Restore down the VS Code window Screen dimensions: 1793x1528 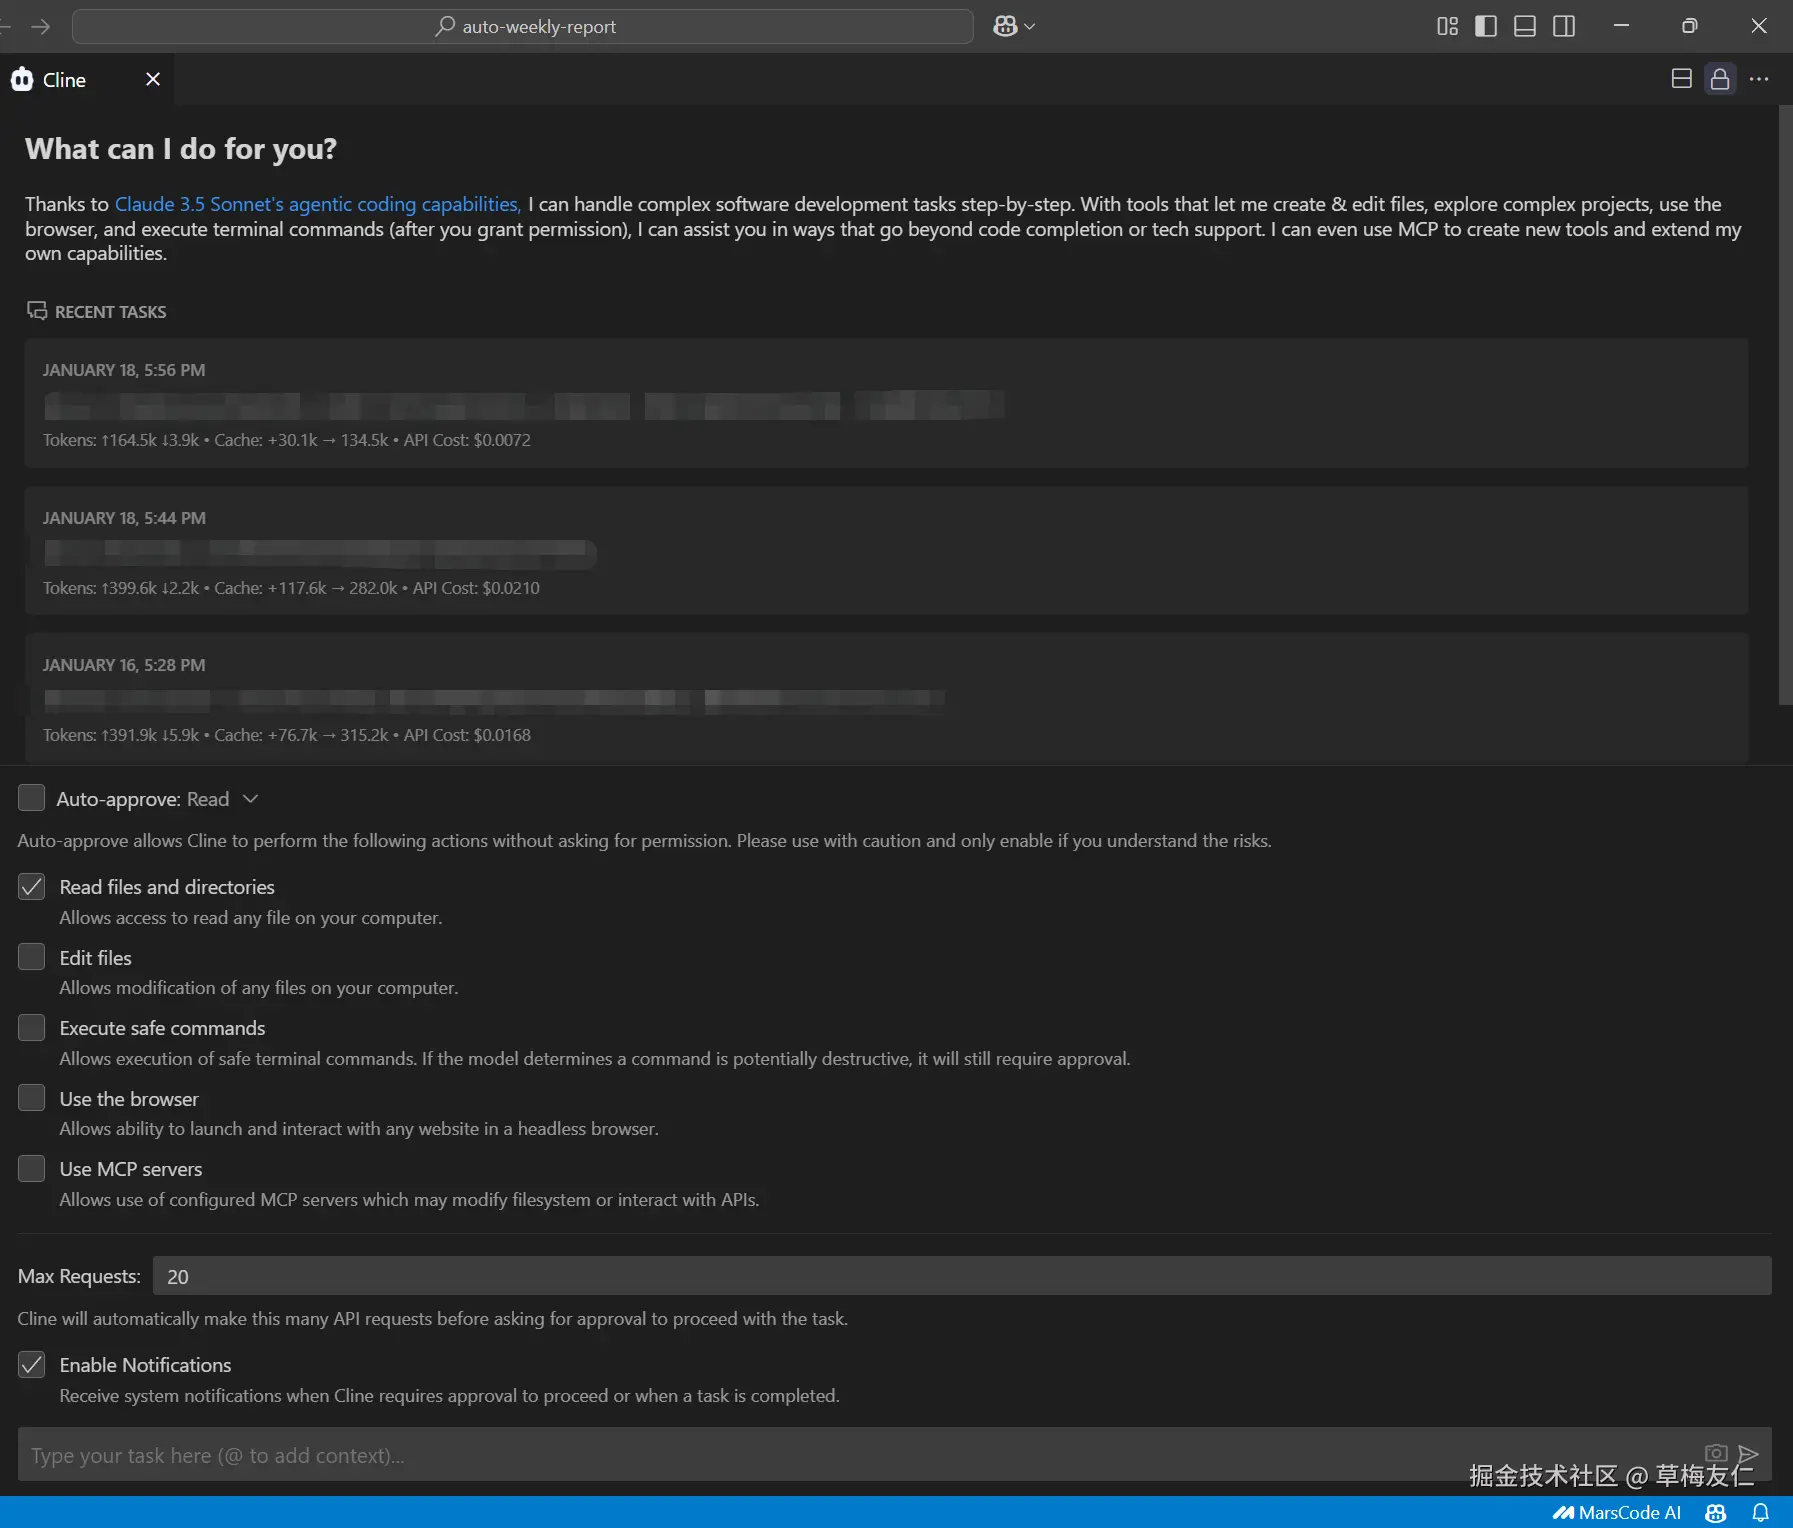(1690, 26)
